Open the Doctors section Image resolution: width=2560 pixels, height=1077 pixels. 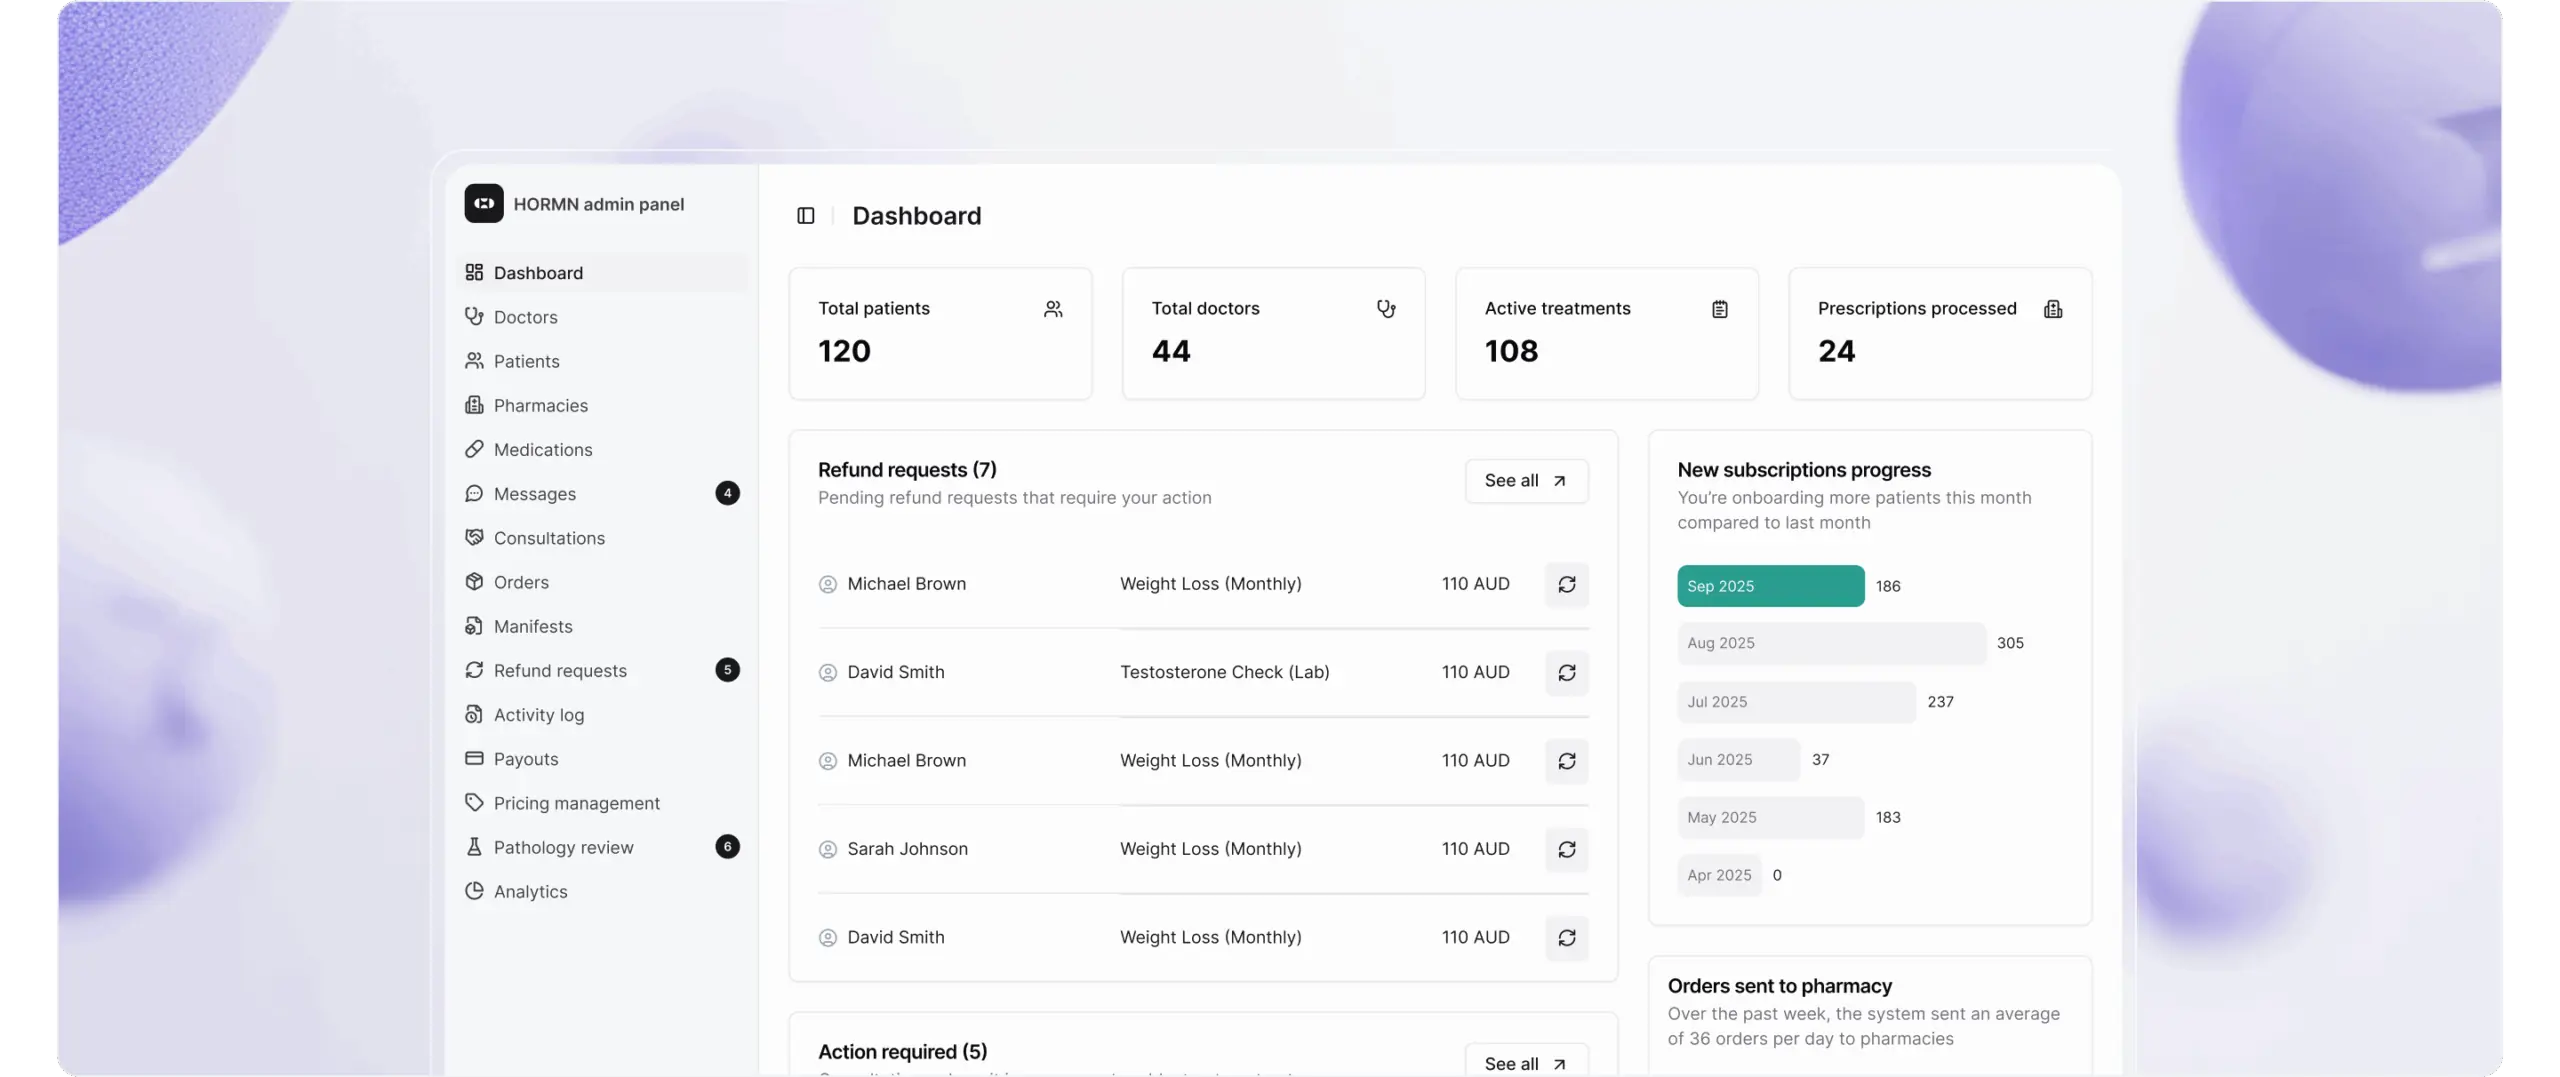602,317
